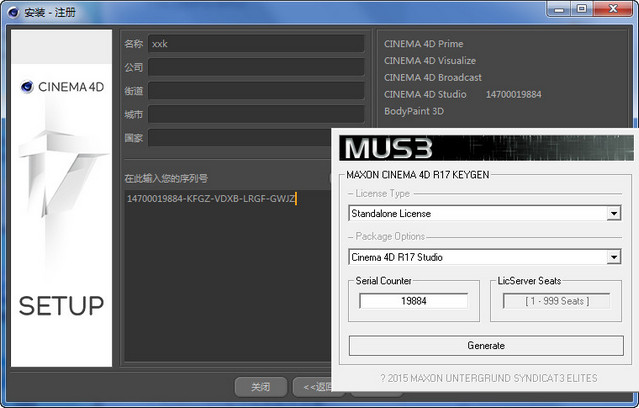Image resolution: width=639 pixels, height=408 pixels.
Task: Click the Generate button
Action: coord(486,346)
